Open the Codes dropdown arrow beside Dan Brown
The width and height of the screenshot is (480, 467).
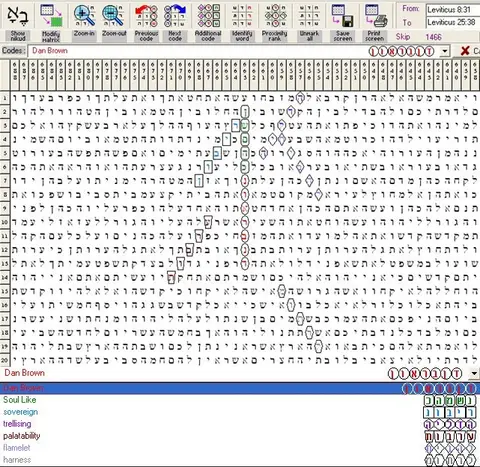[x=445, y=51]
